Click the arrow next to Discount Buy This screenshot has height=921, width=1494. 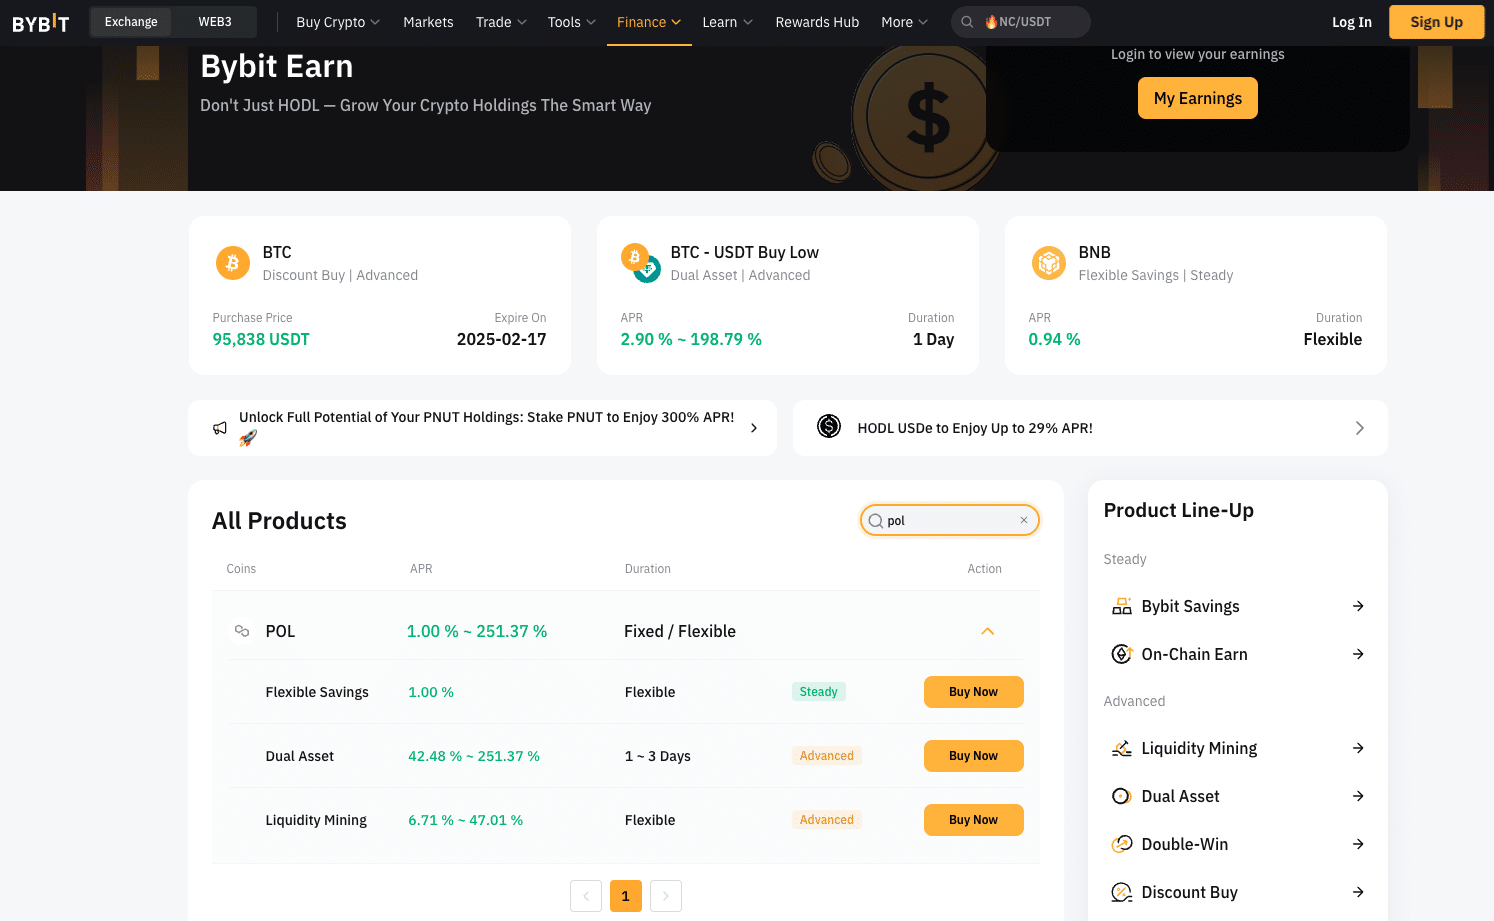pyautogui.click(x=1358, y=892)
